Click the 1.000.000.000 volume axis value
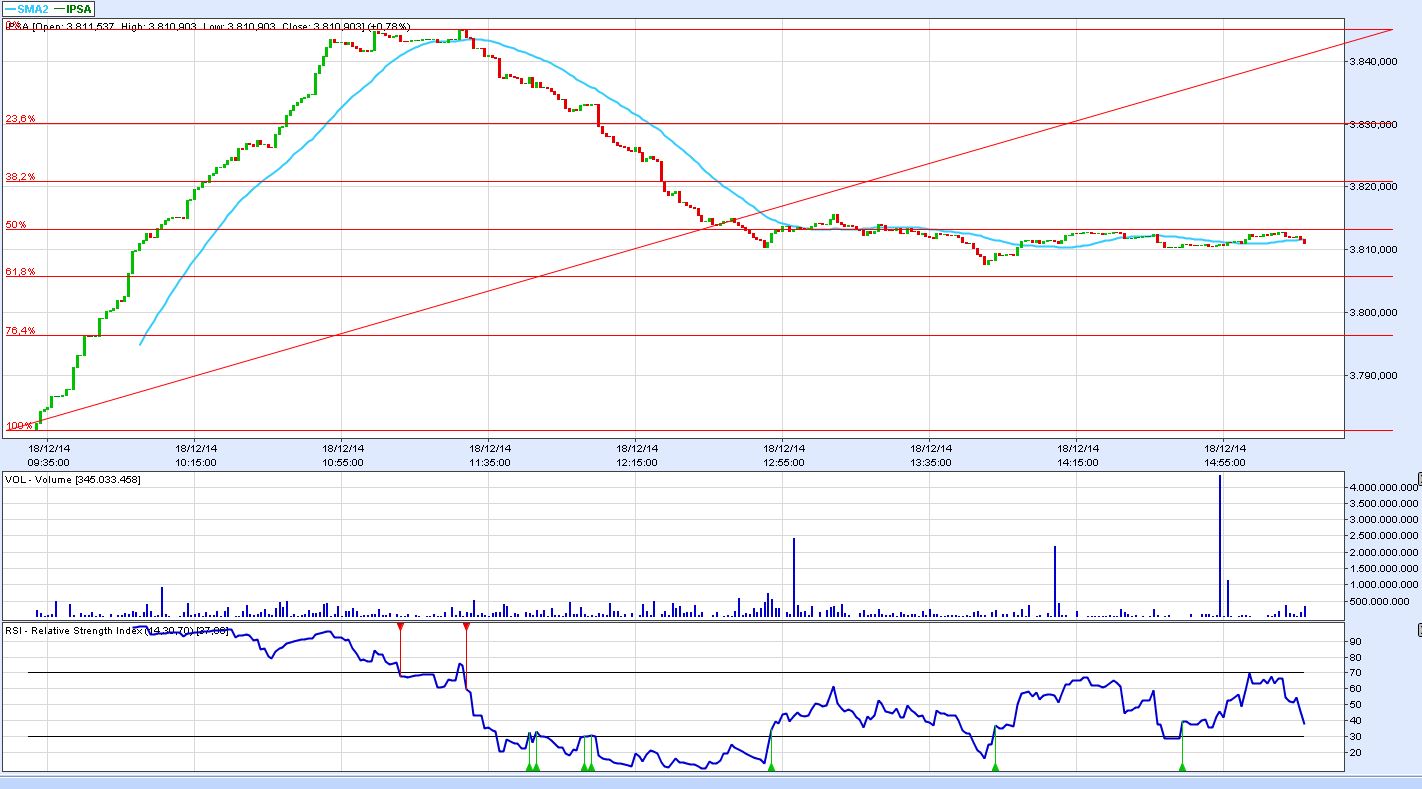 coord(1385,584)
